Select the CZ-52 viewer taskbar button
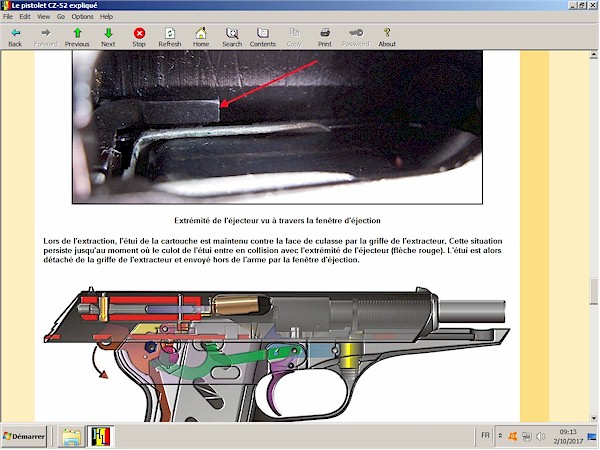This screenshot has width=600, height=450. pyautogui.click(x=101, y=437)
